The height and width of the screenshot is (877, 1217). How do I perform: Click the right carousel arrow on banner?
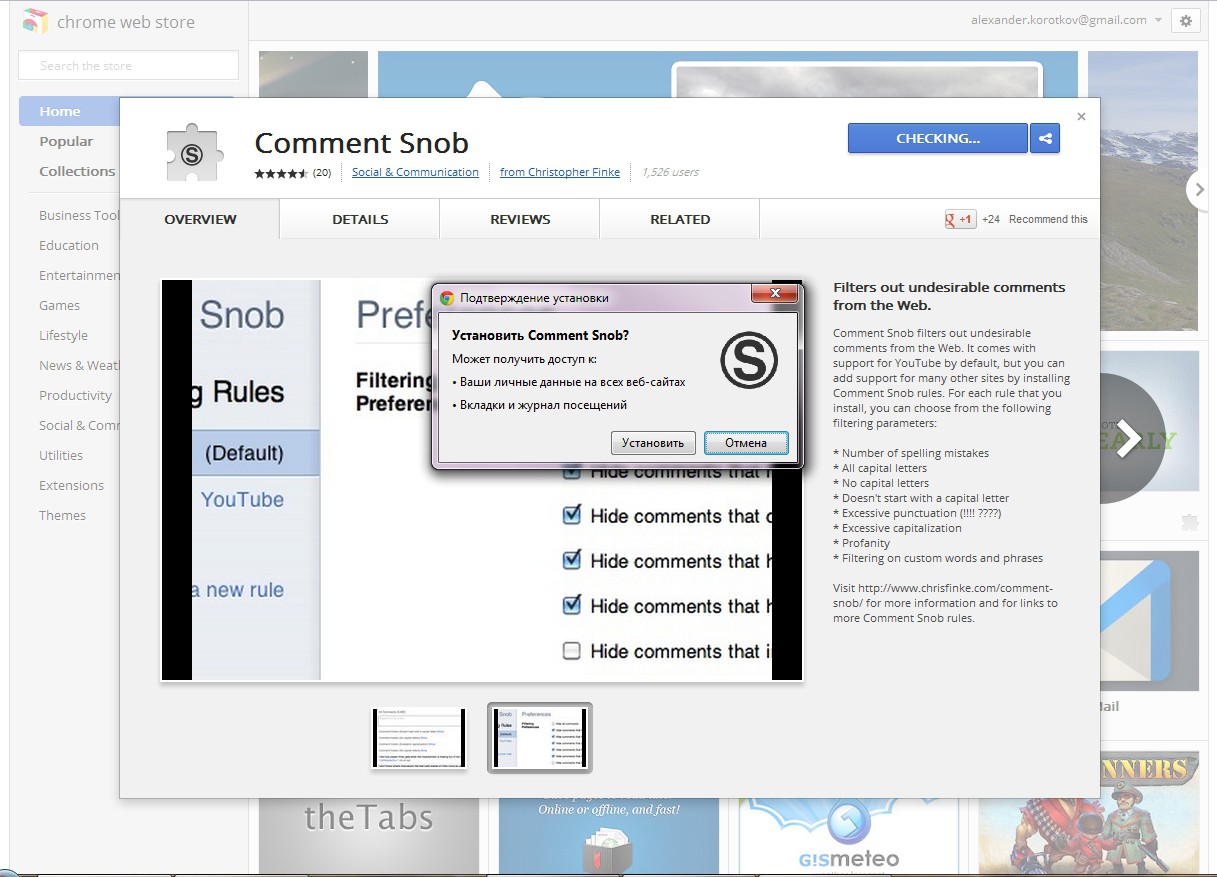(1196, 189)
